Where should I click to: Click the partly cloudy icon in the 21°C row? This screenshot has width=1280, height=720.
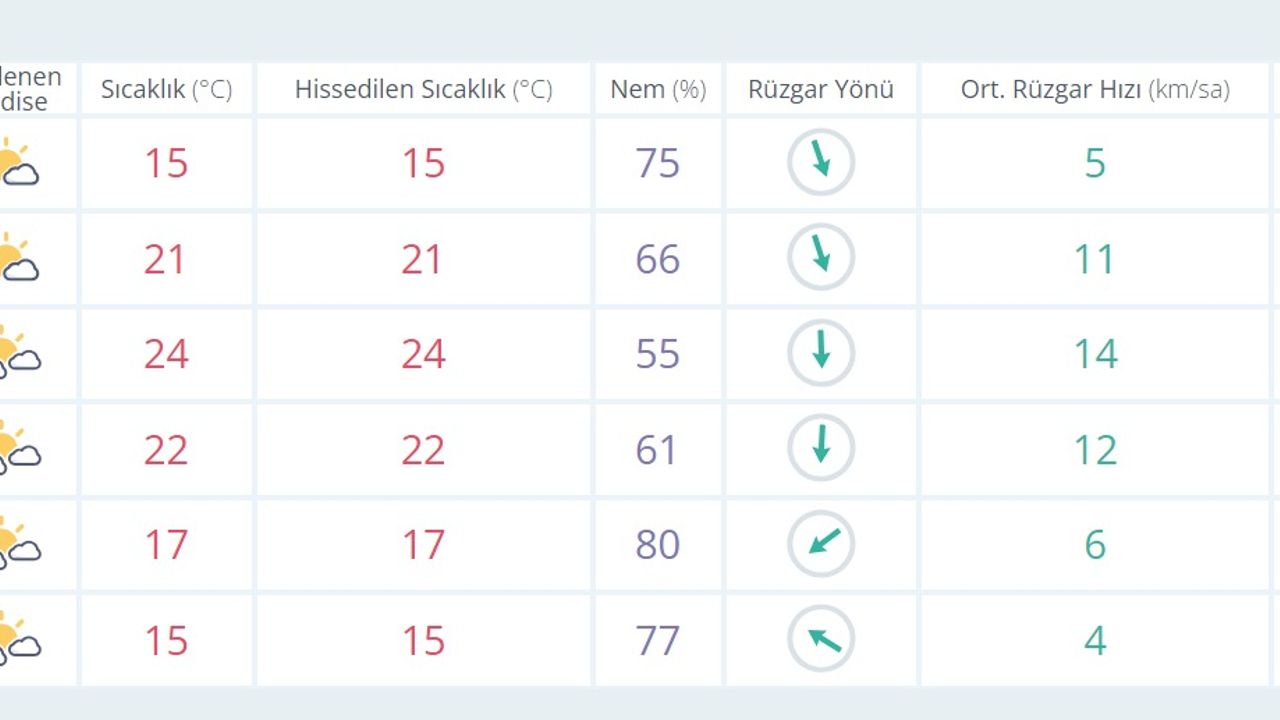(18, 258)
